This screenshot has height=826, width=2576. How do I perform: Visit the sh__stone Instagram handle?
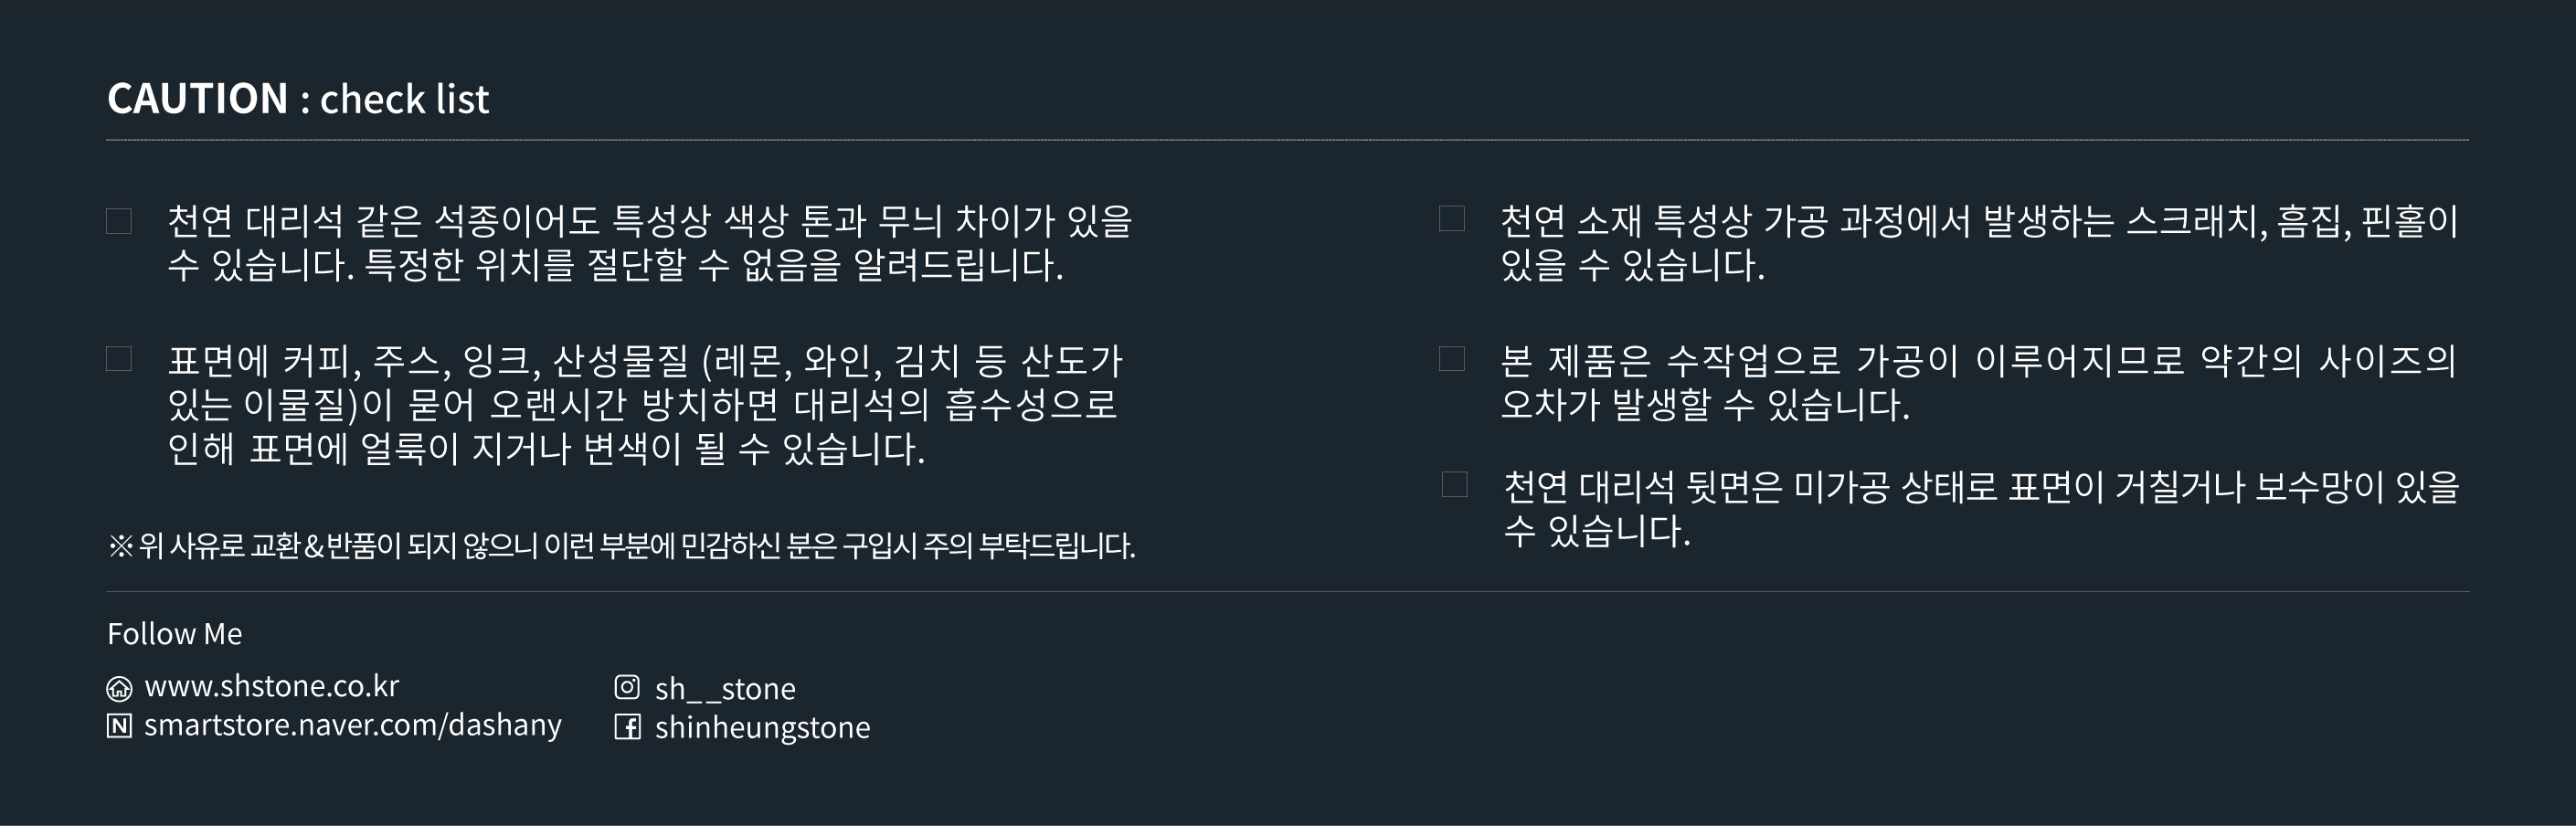[725, 688]
